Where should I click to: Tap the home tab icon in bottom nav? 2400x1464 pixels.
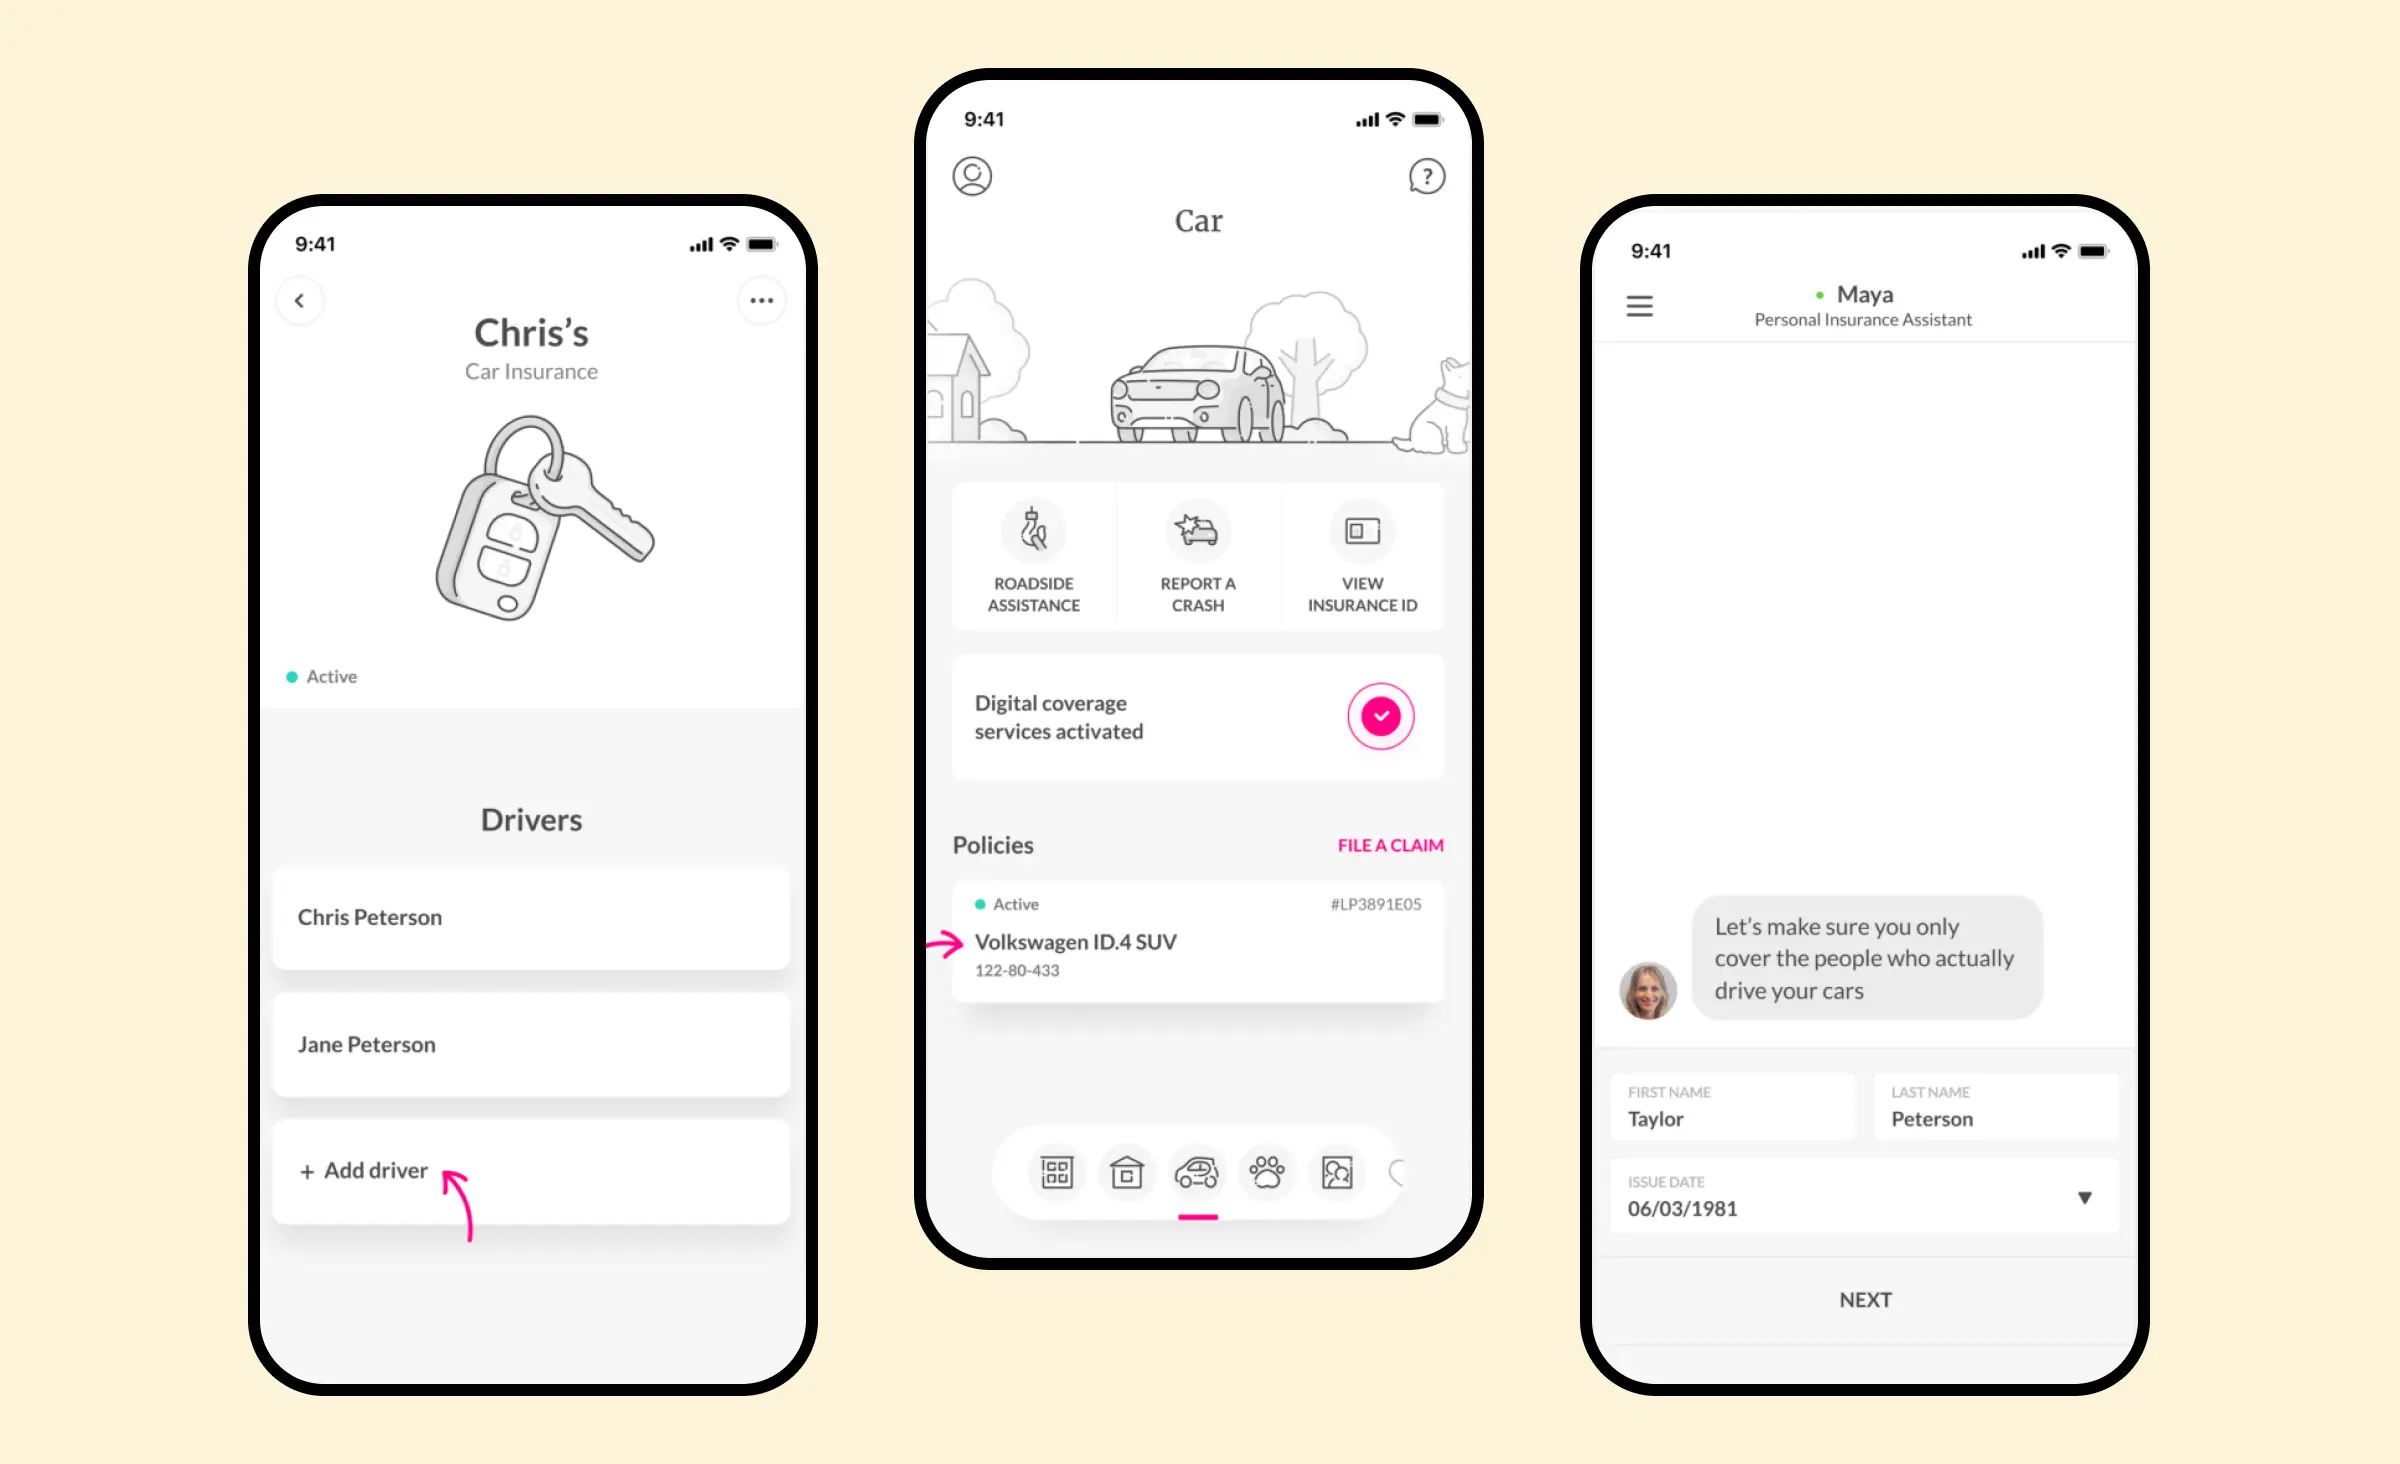pos(1126,1173)
